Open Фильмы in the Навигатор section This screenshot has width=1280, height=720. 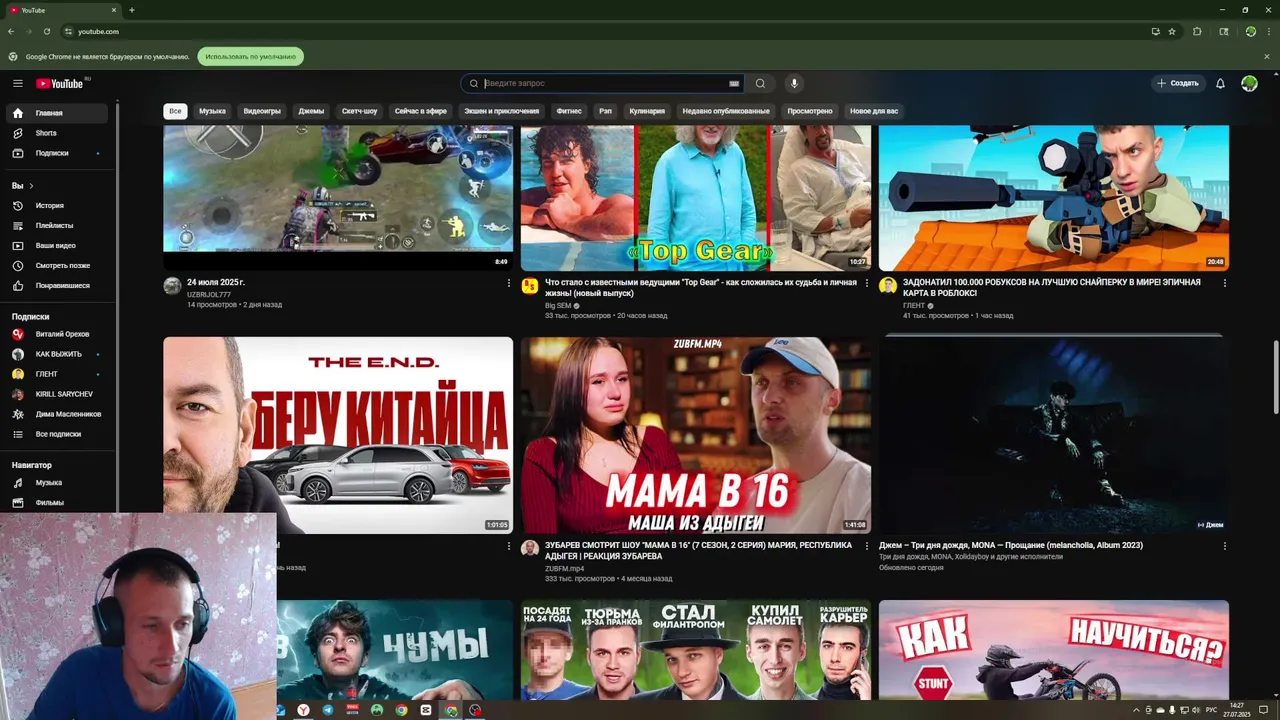click(59, 502)
